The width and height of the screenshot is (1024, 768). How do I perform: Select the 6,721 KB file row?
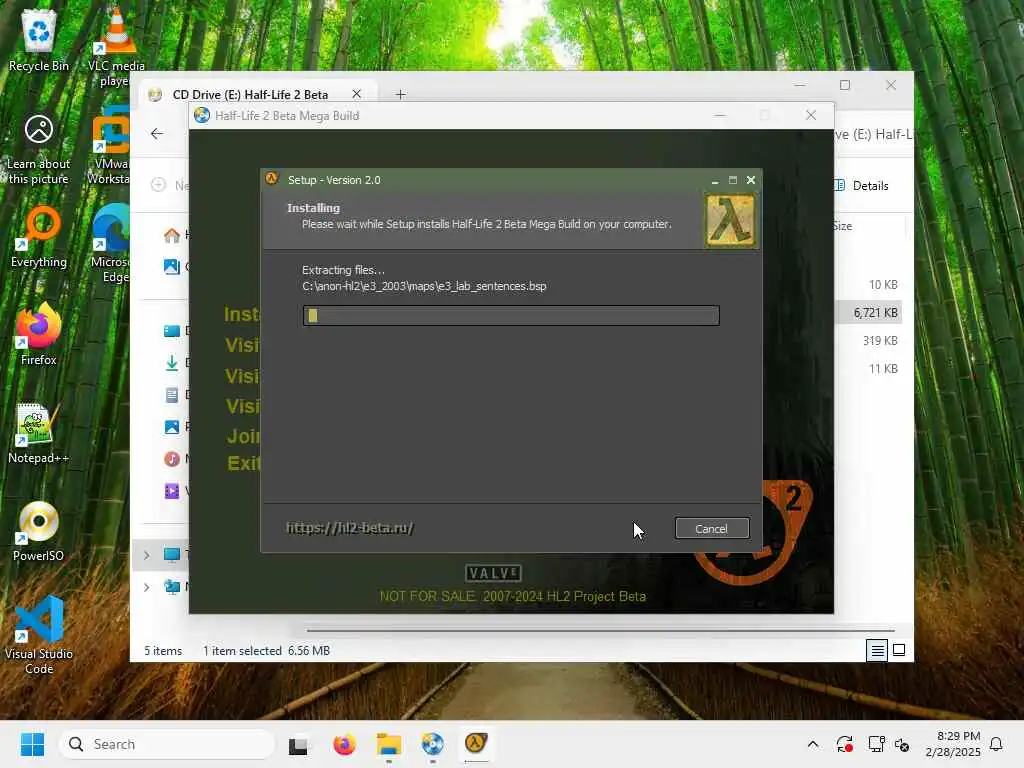[869, 313]
